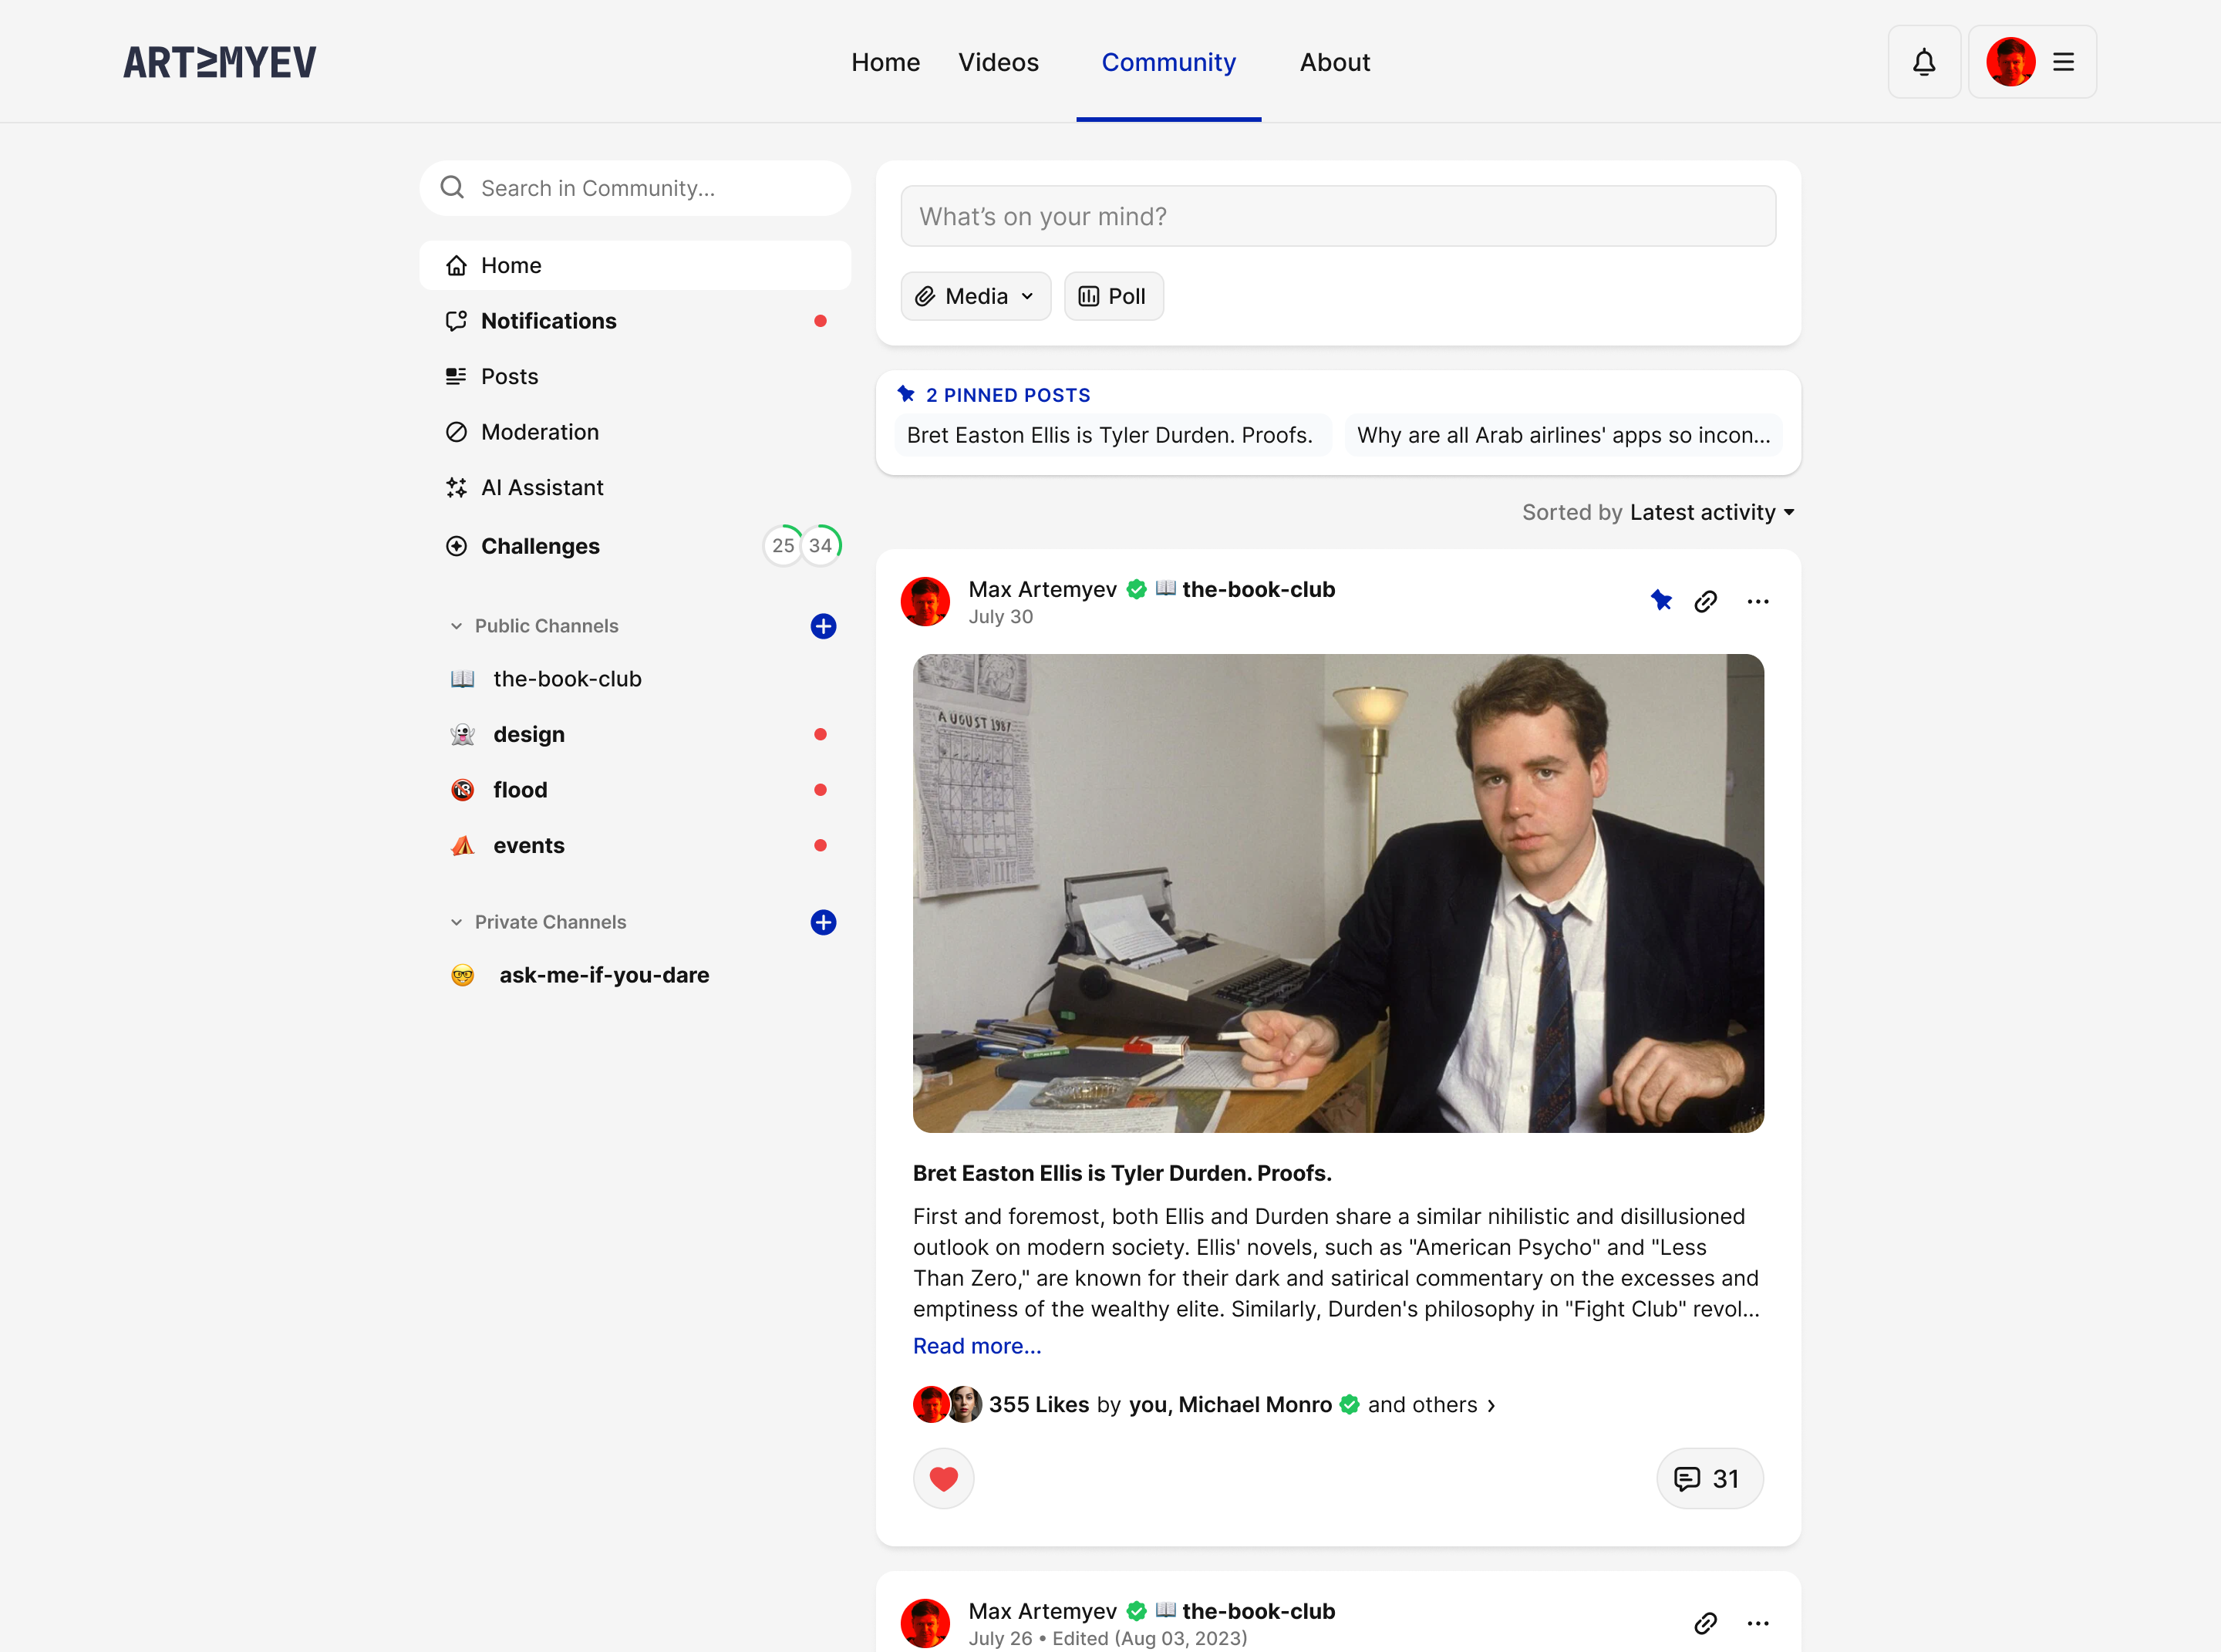Screen dimensions: 2221x1652
Task: Open Challenges progress rings 25/34
Action: click(801, 546)
